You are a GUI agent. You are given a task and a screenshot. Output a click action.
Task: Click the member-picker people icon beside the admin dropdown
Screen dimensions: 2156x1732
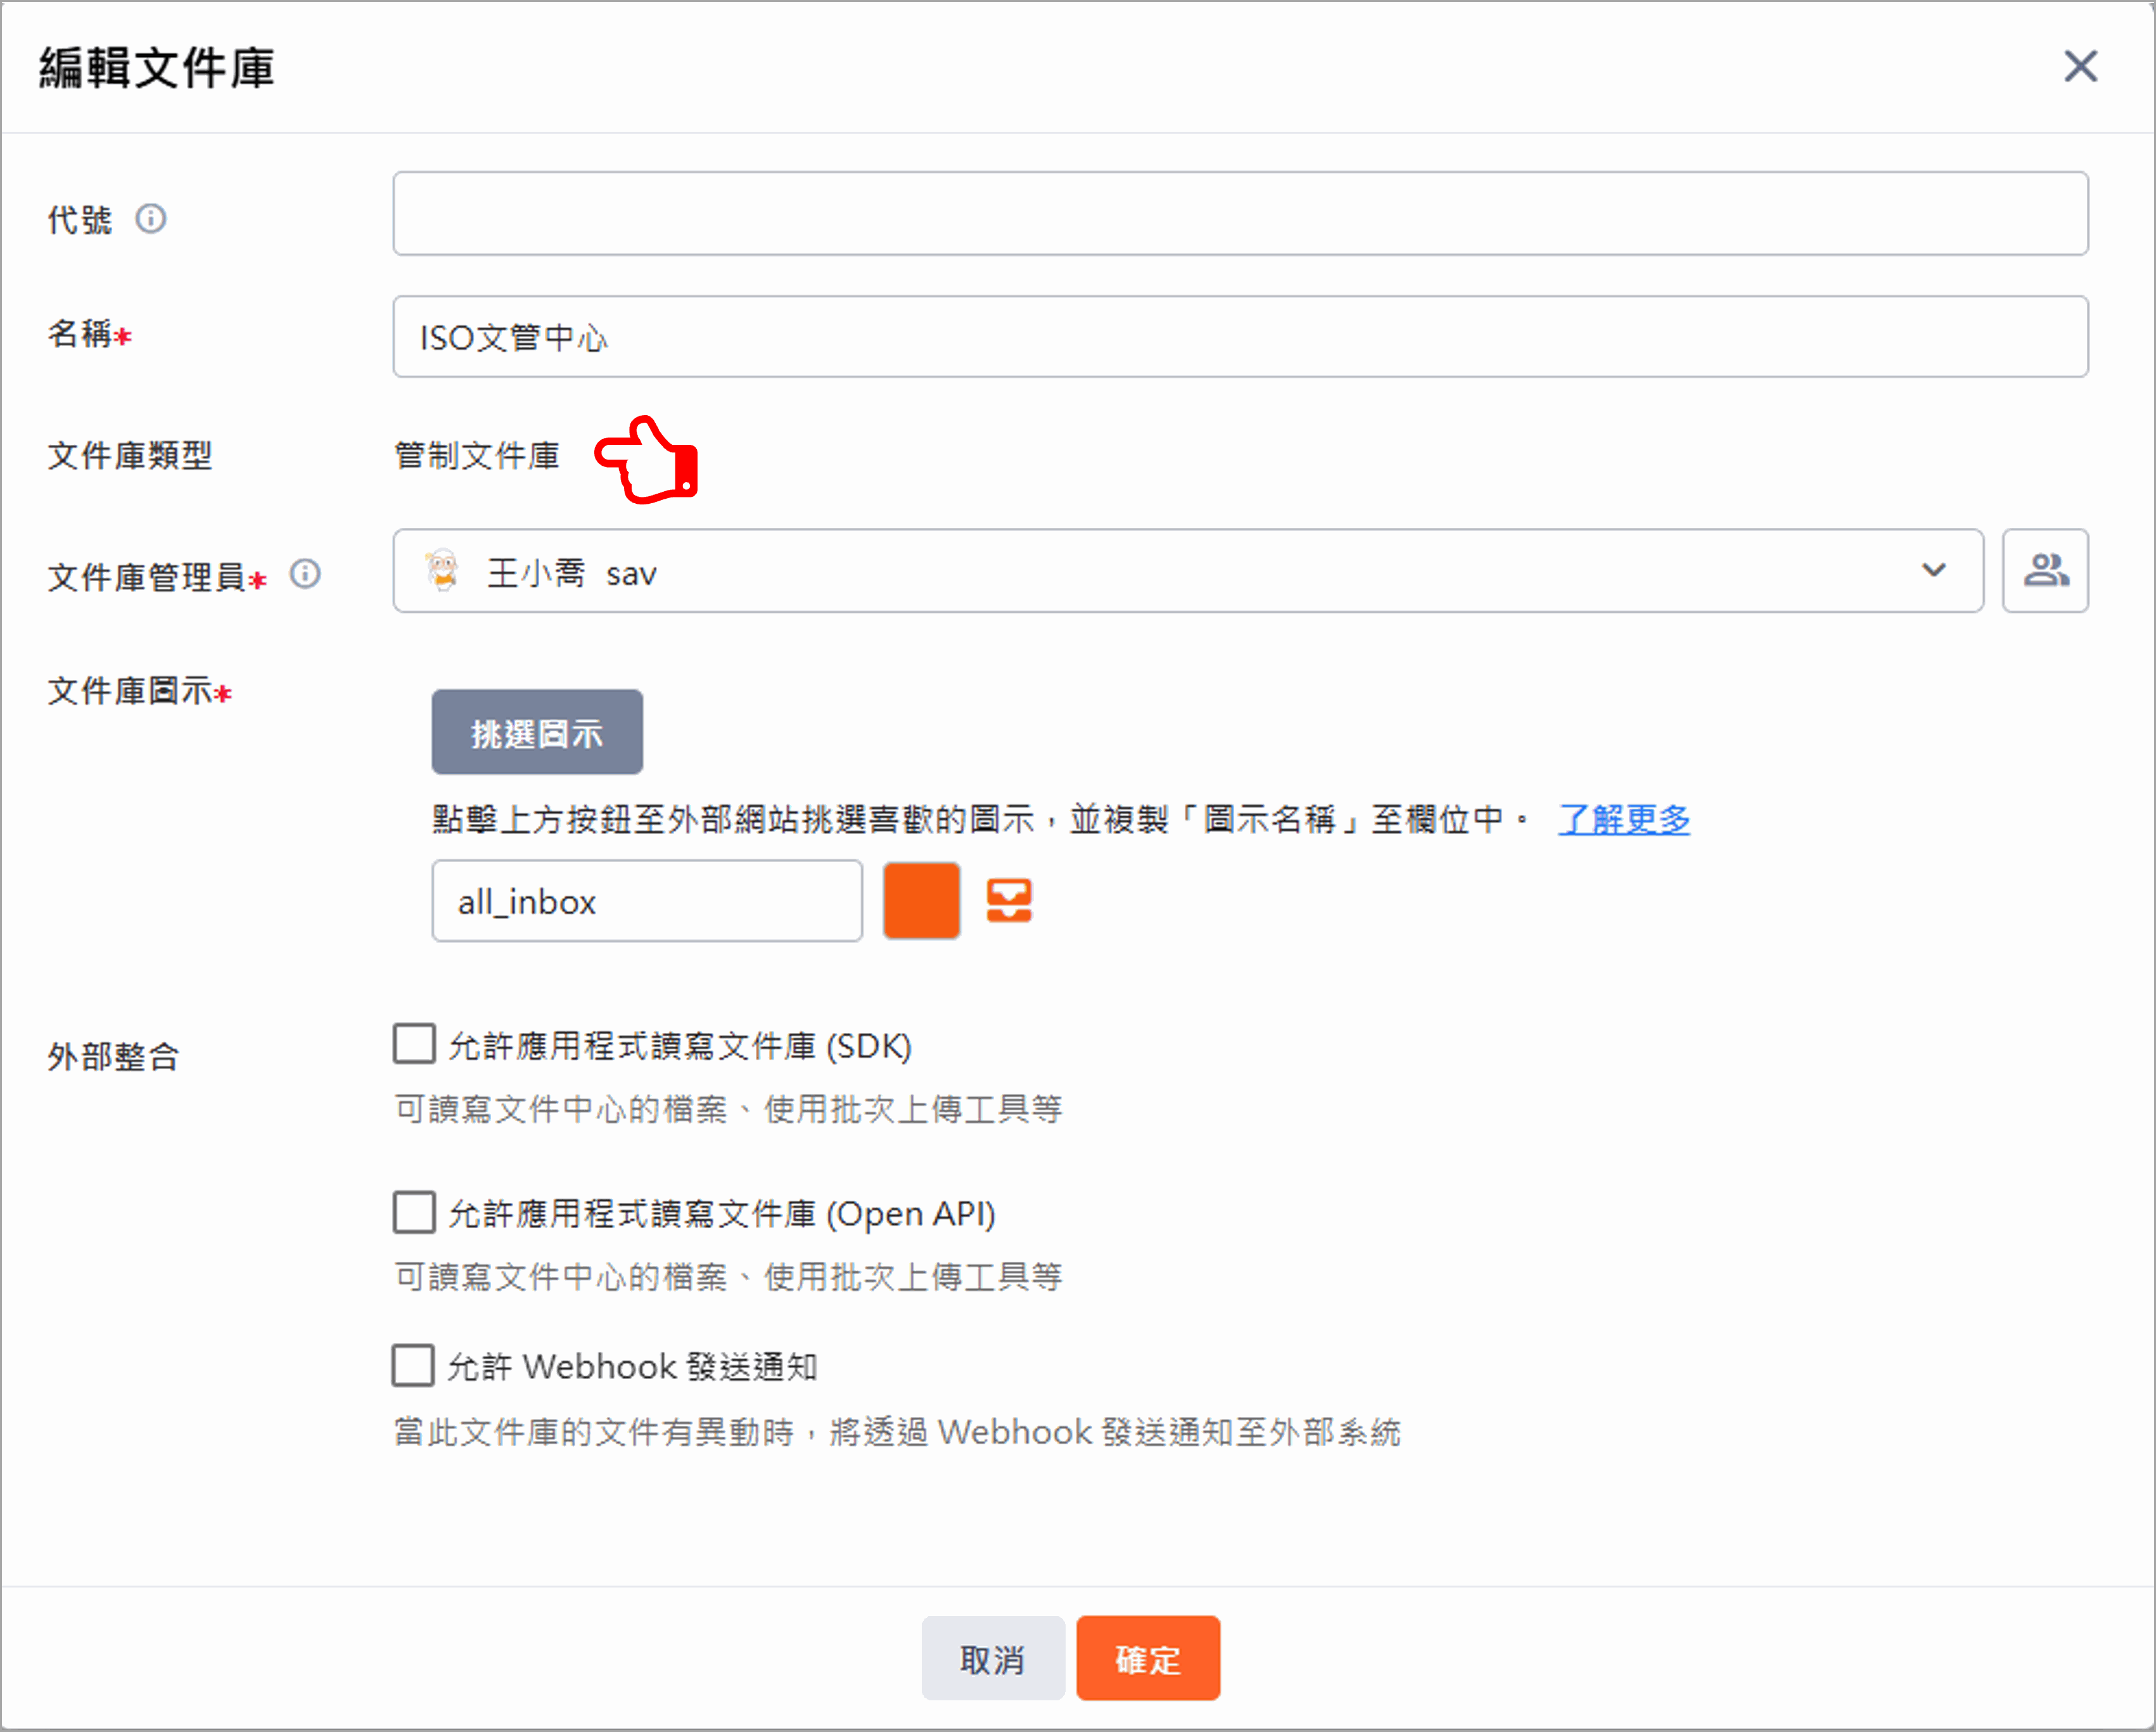click(x=2045, y=570)
